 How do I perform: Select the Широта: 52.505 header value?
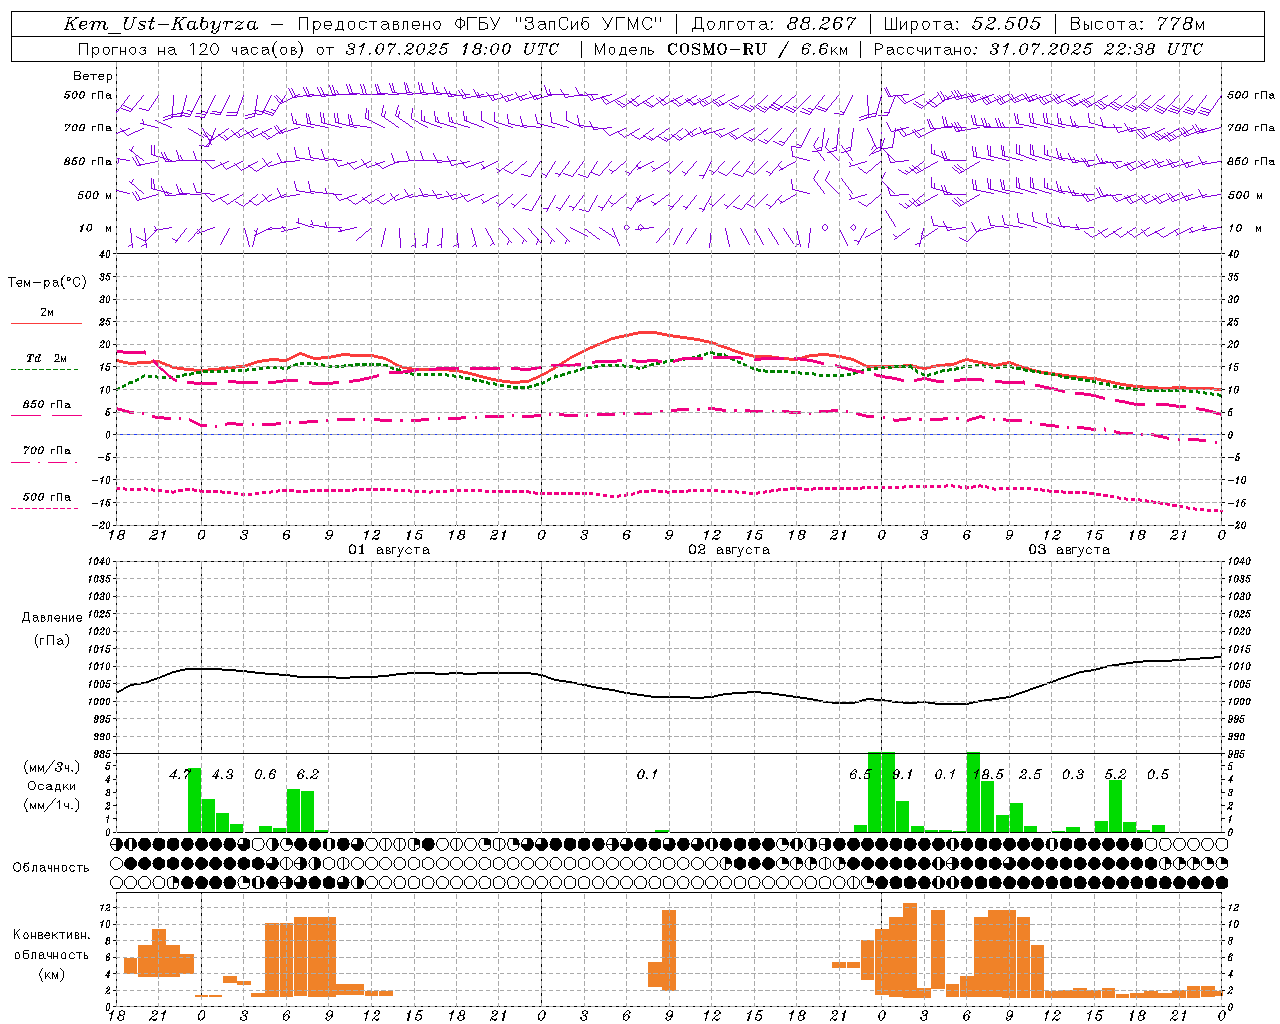[x=962, y=24]
